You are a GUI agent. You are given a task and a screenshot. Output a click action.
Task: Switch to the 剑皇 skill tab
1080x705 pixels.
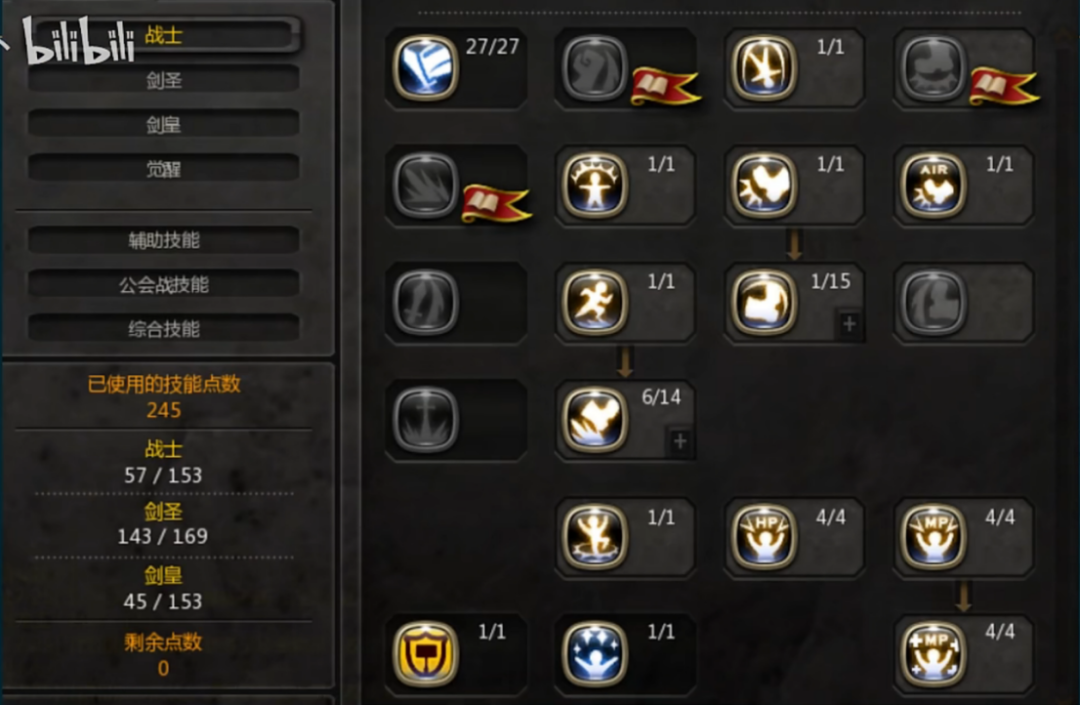(x=164, y=125)
